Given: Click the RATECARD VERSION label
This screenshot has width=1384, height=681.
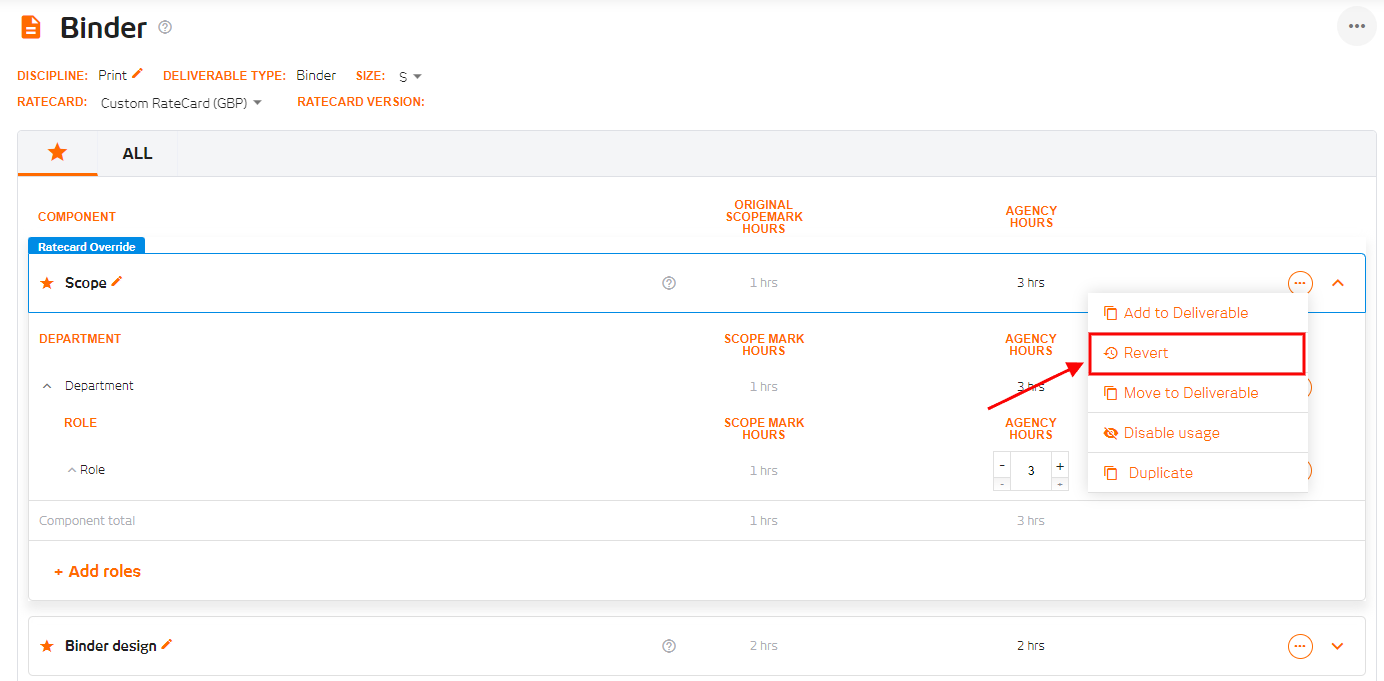Looking at the screenshot, I should pos(361,102).
